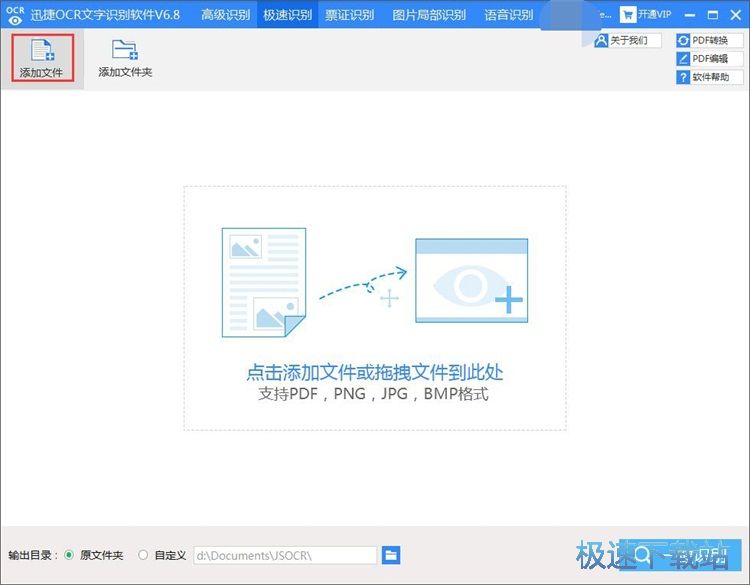Click the 输出目录 label
Screen dimensions: 750x585
pyautogui.click(x=33, y=555)
